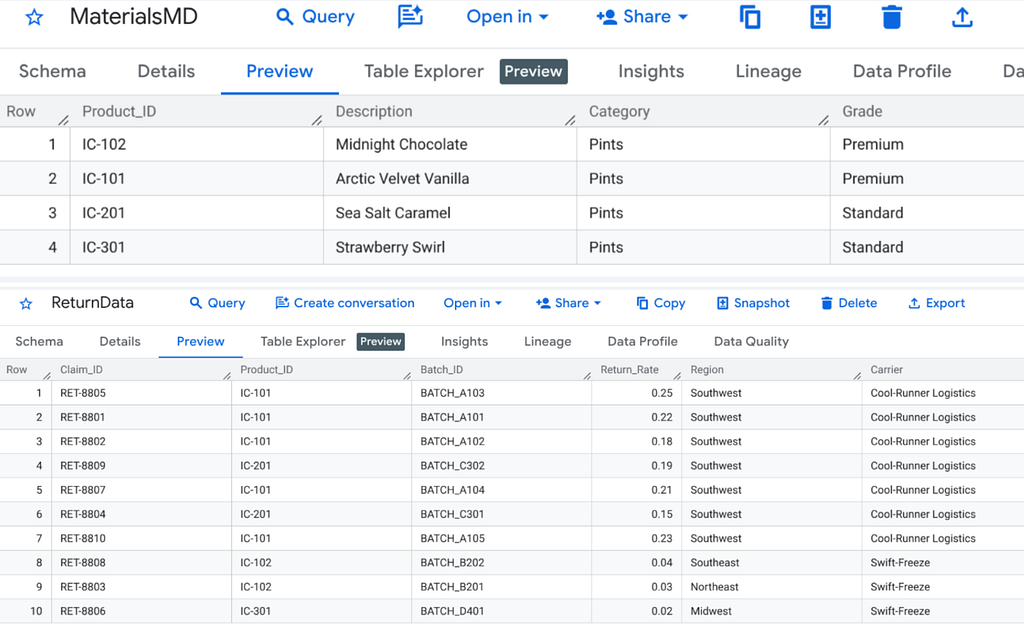Expand the ReturnData 'Open in' dropdown

(473, 303)
